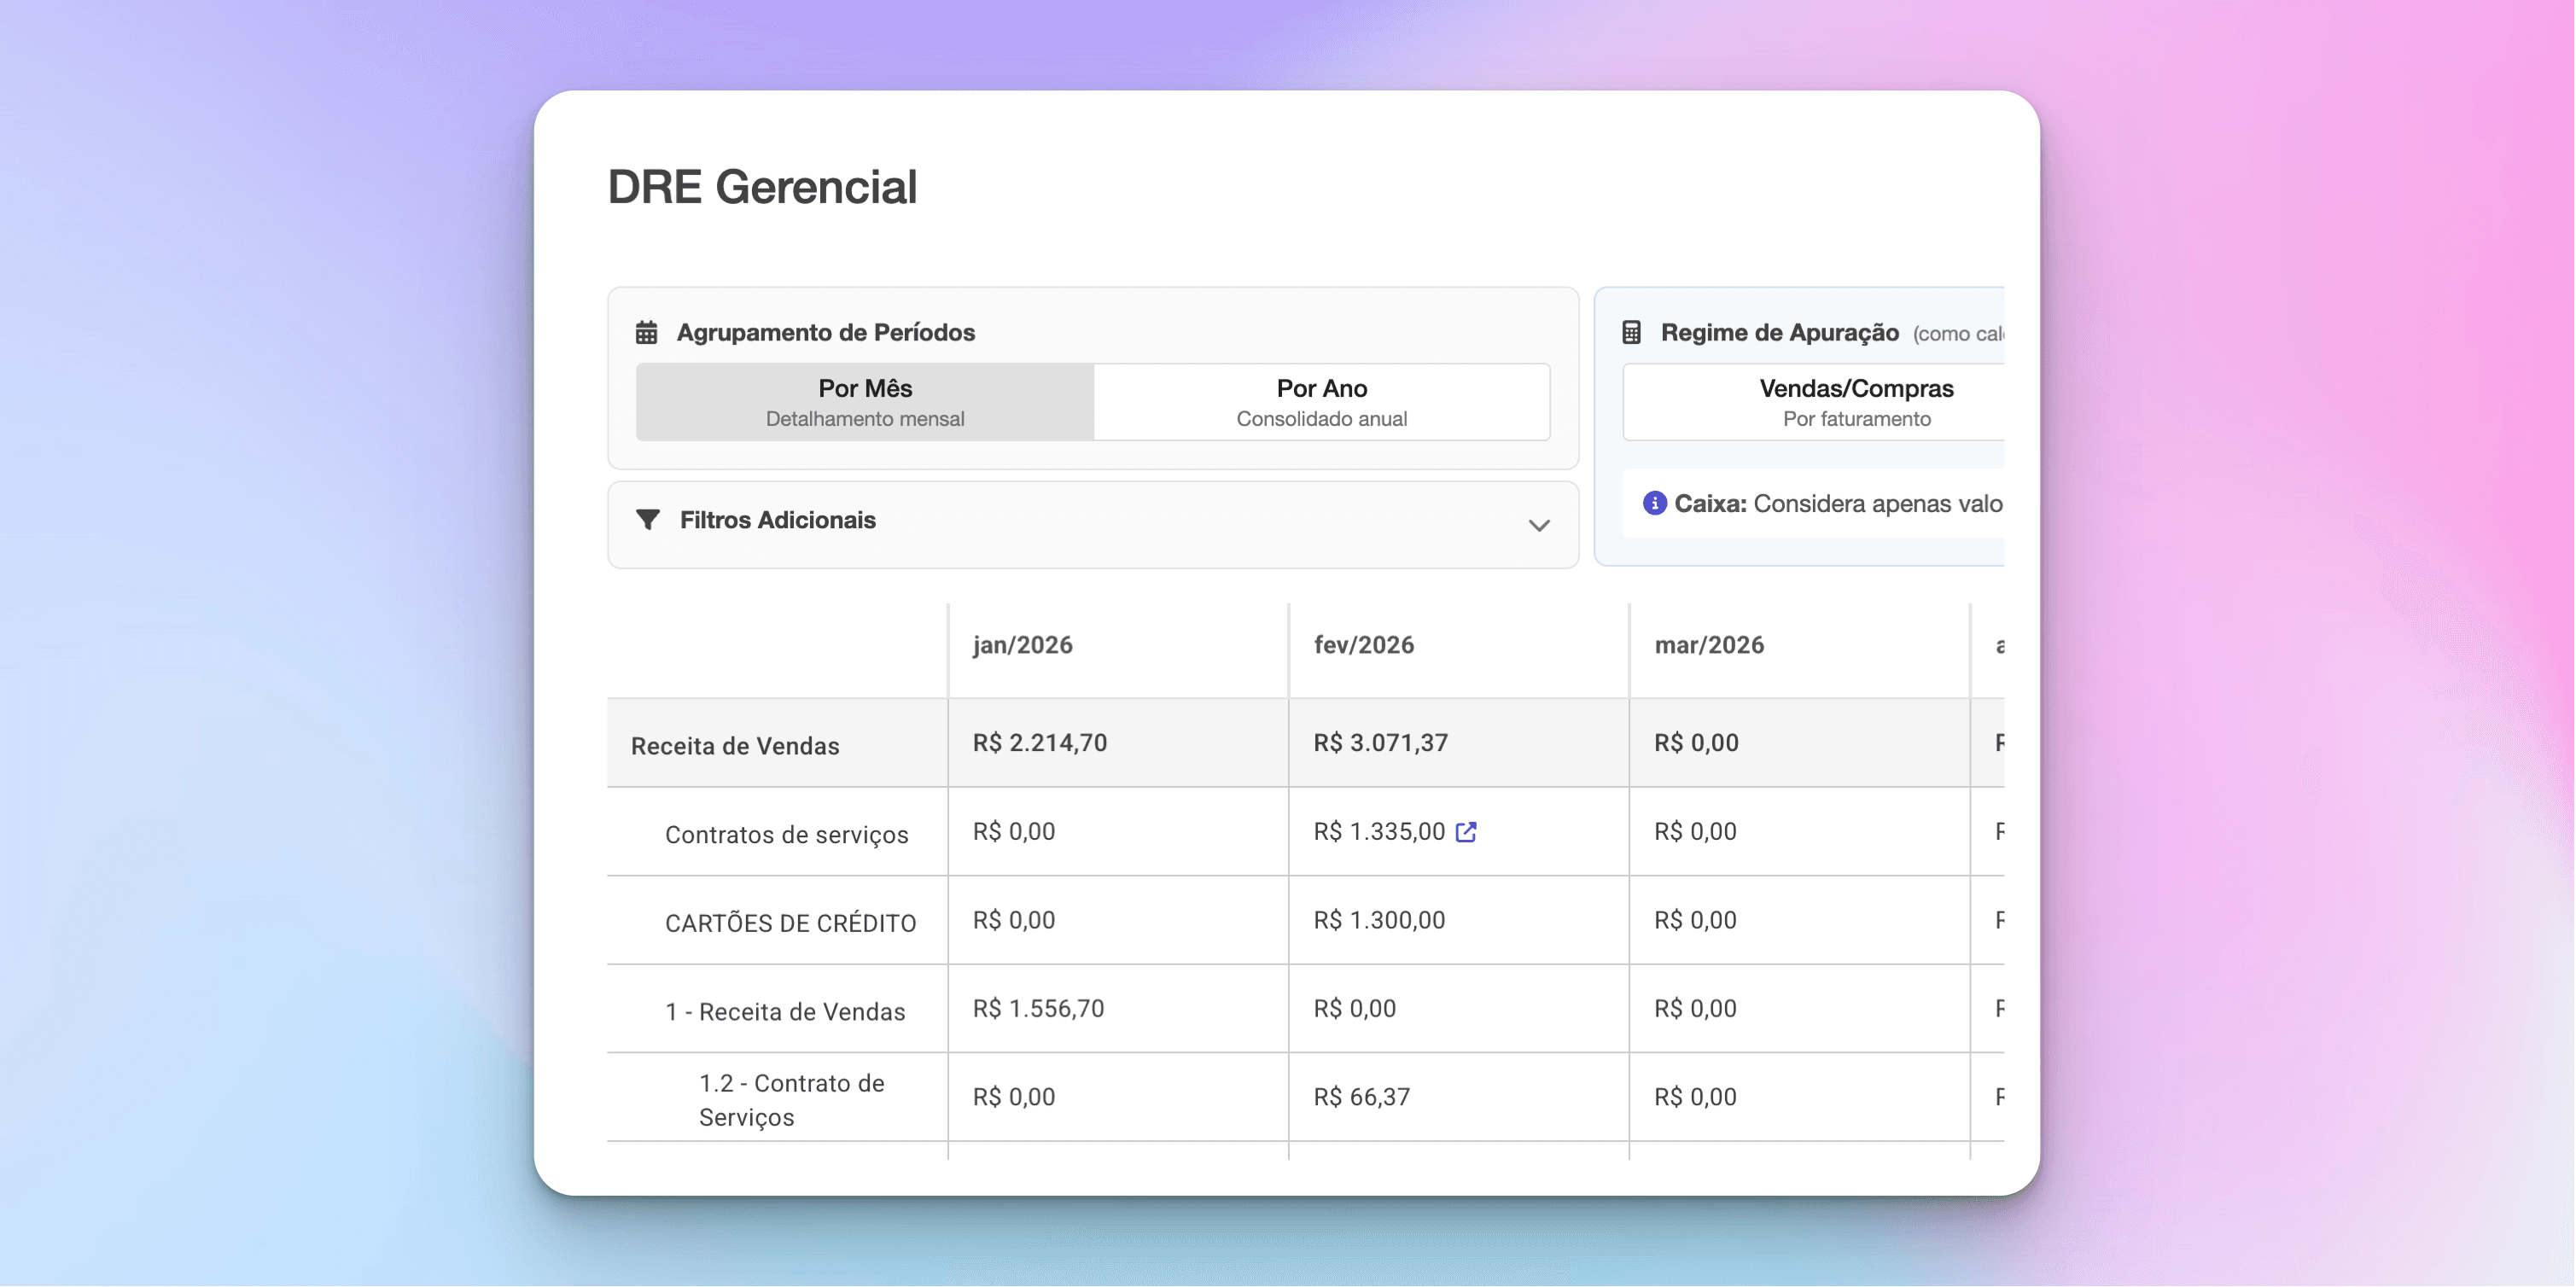2576x1287 pixels.
Task: Open external link icon beside R$ 1.335,00
Action: 1466,832
